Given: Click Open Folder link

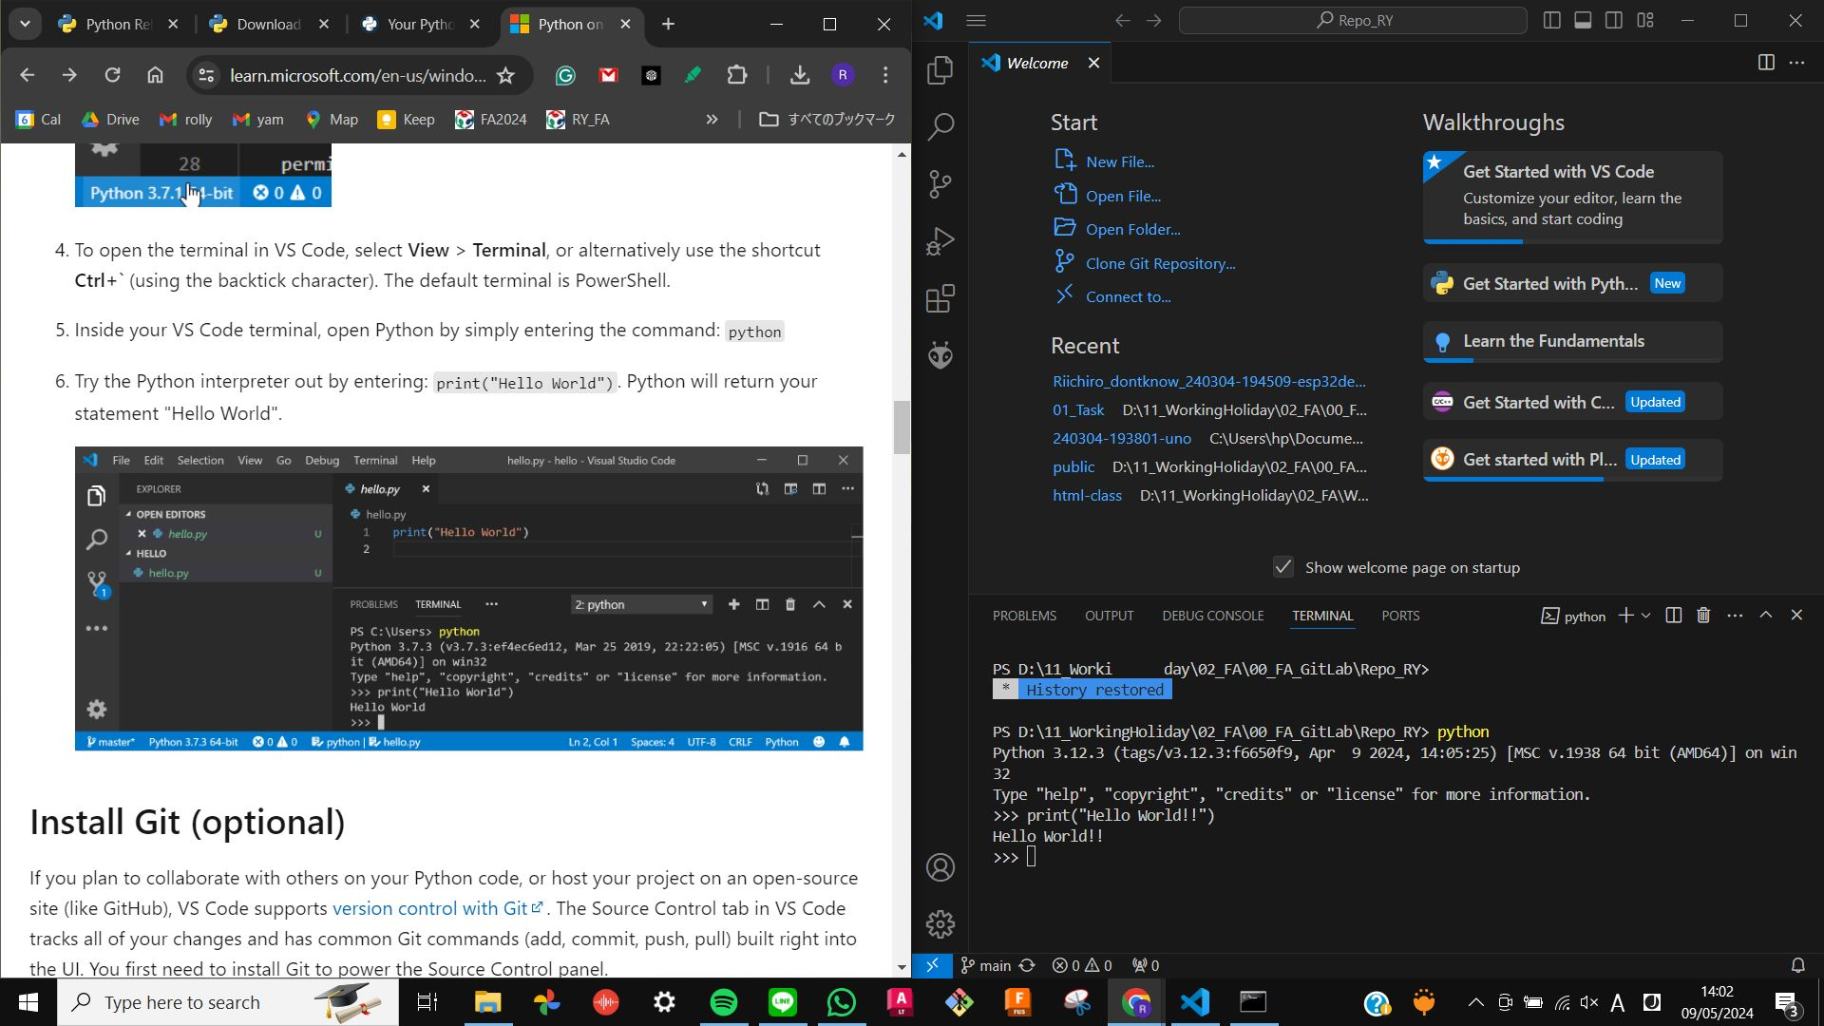Looking at the screenshot, I should 1133,229.
